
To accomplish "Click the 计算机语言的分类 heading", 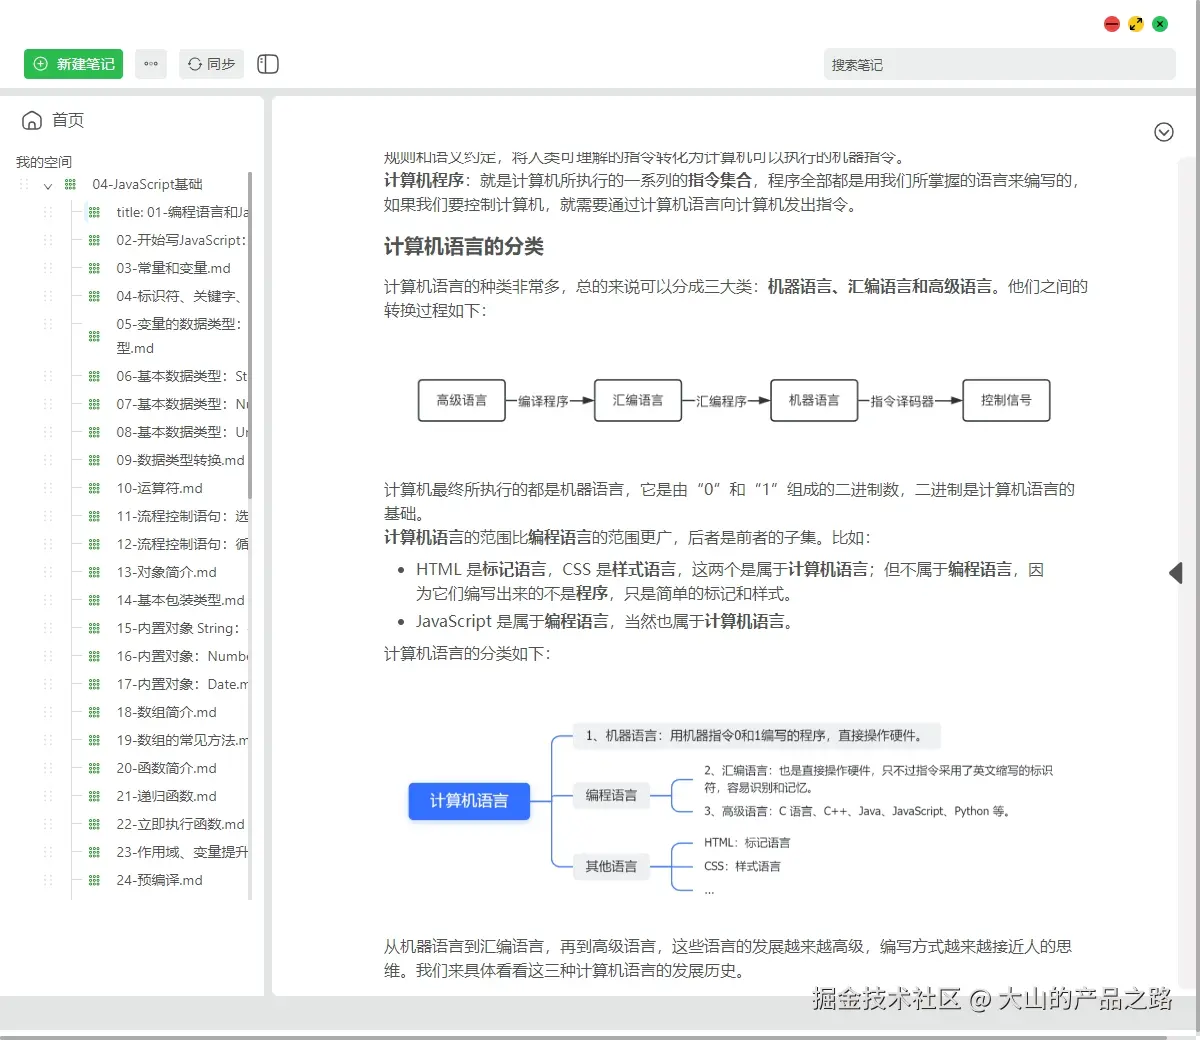I will [x=464, y=247].
